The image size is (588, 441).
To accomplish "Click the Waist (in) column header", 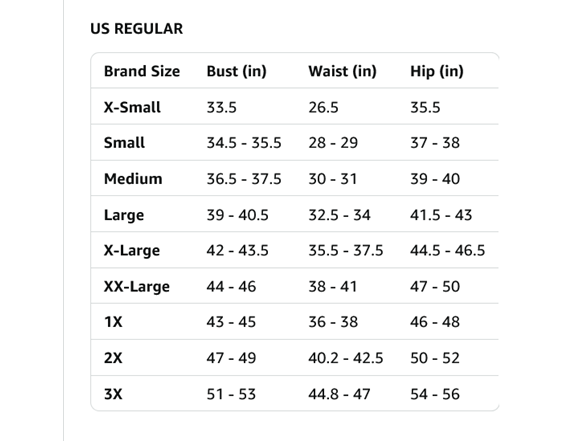I will pos(342,71).
